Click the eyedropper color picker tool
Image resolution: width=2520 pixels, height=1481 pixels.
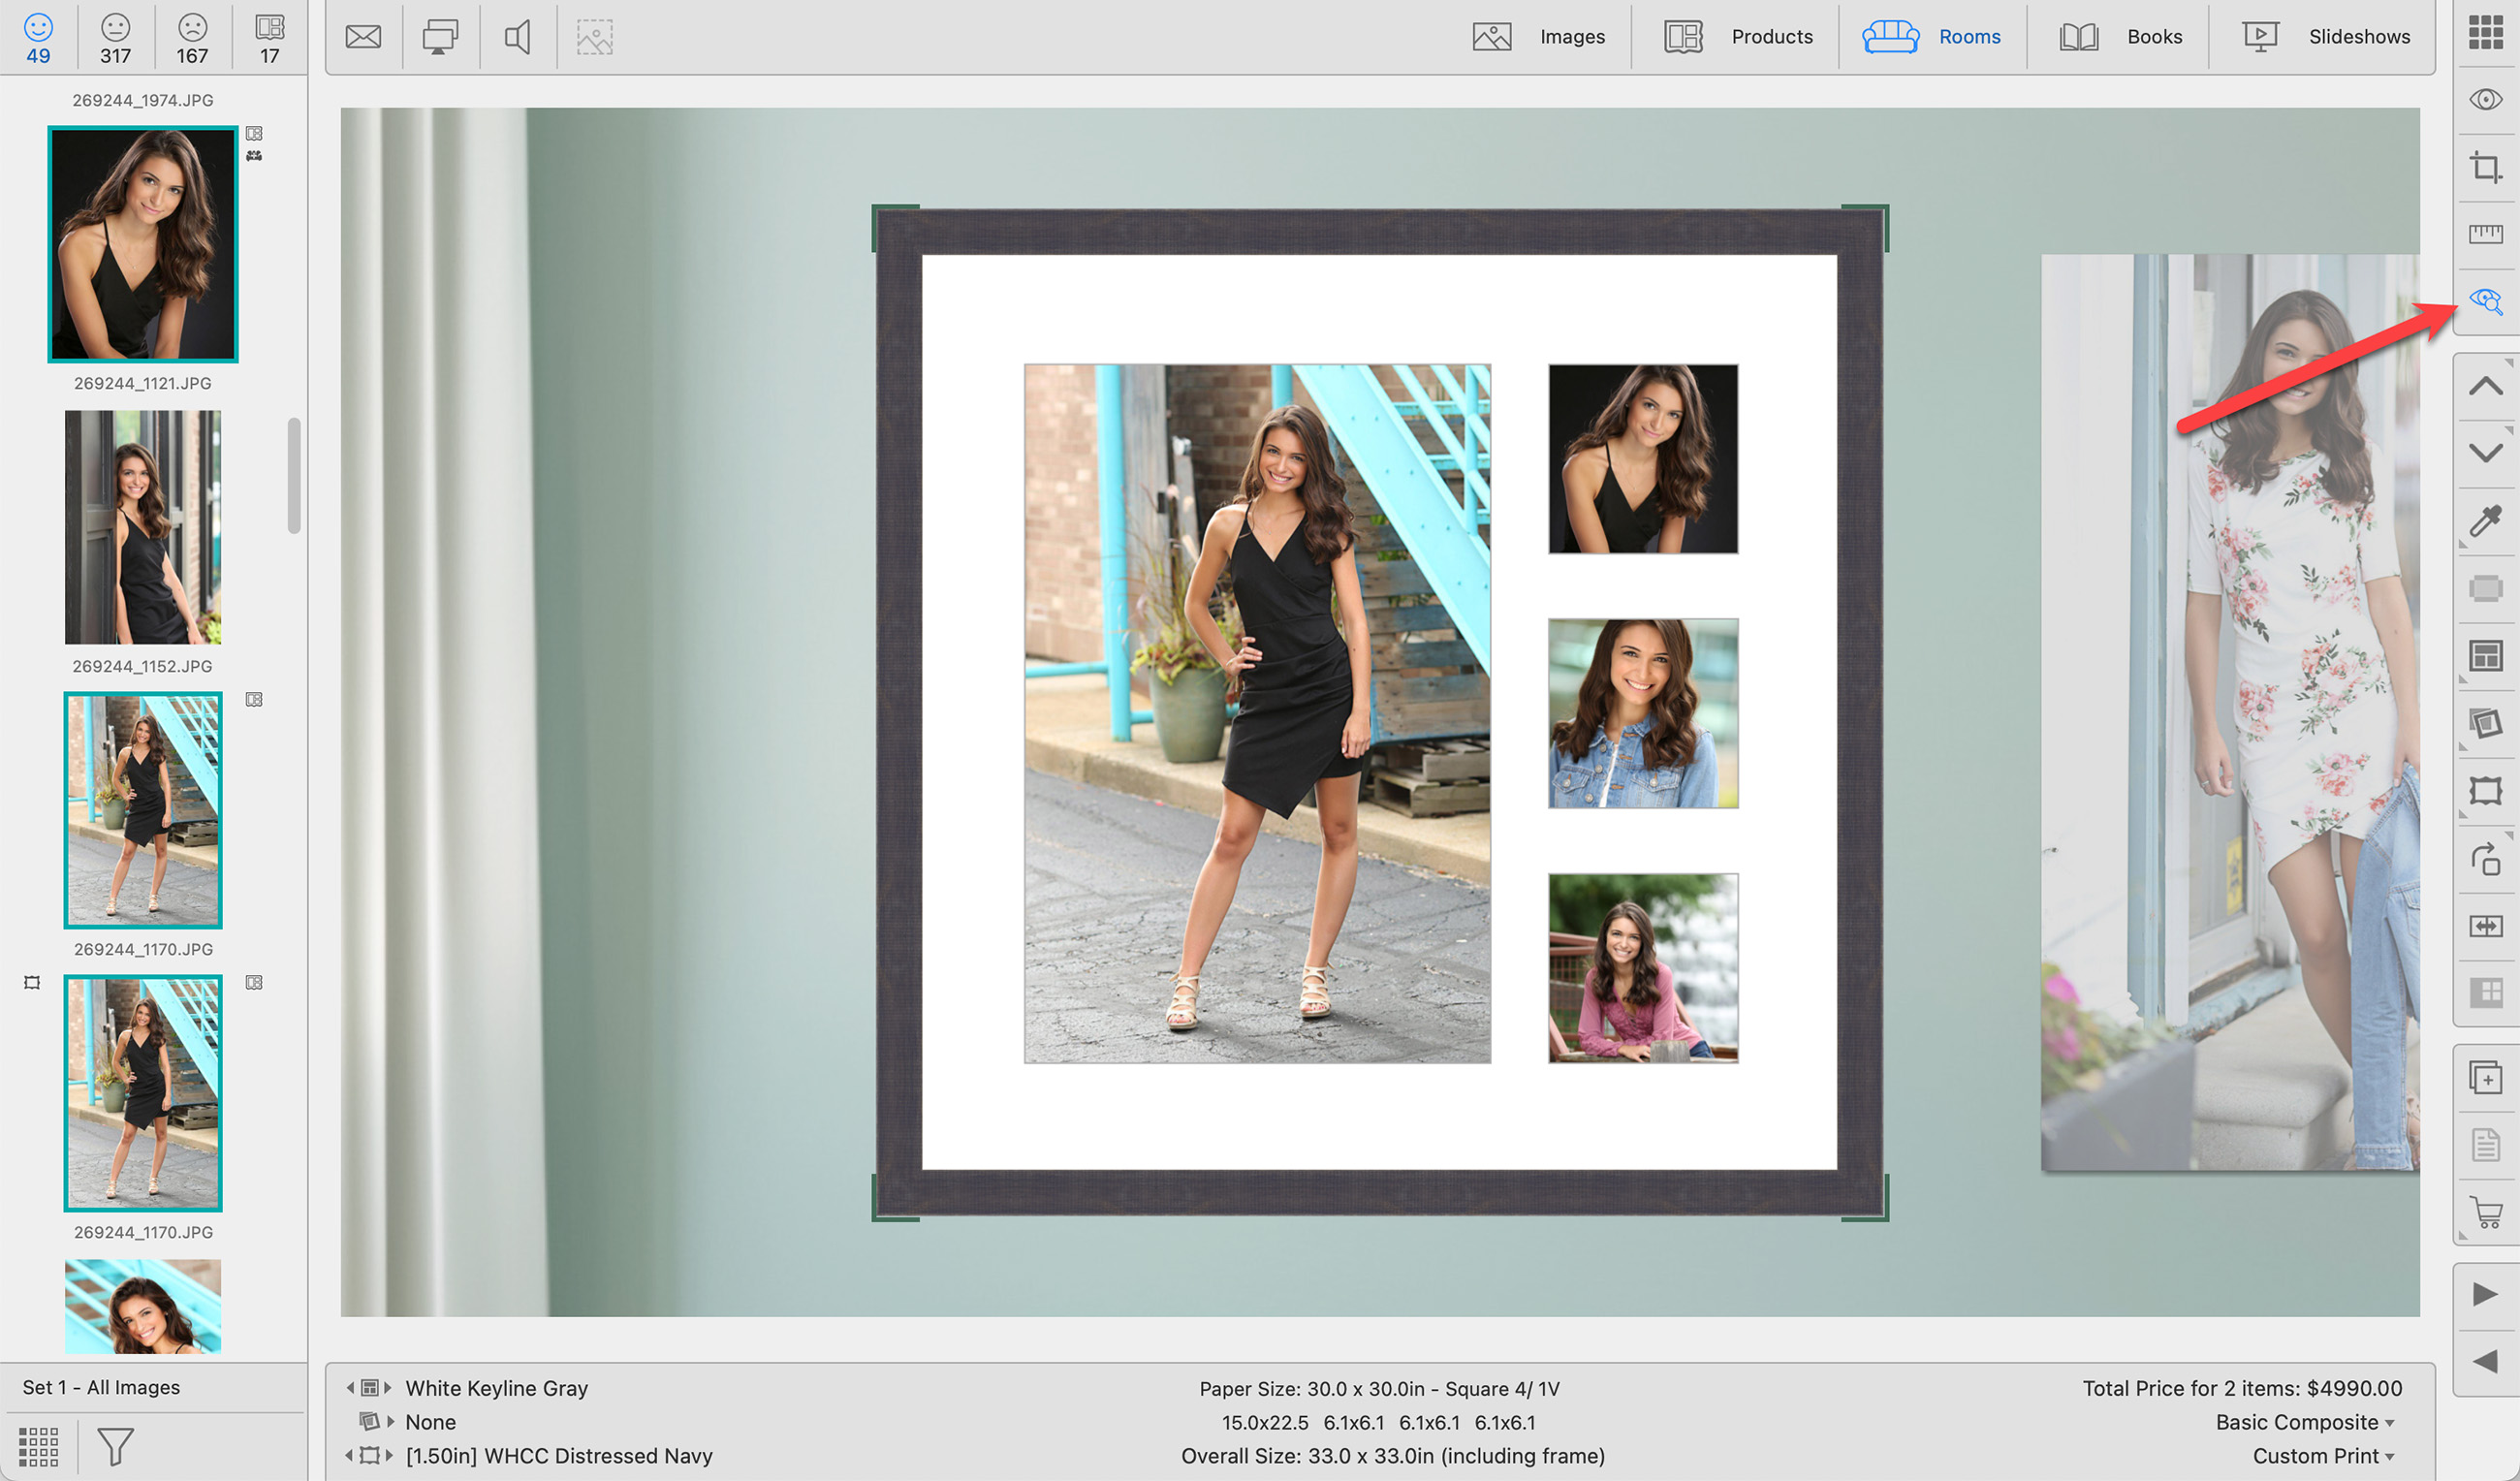click(2485, 521)
